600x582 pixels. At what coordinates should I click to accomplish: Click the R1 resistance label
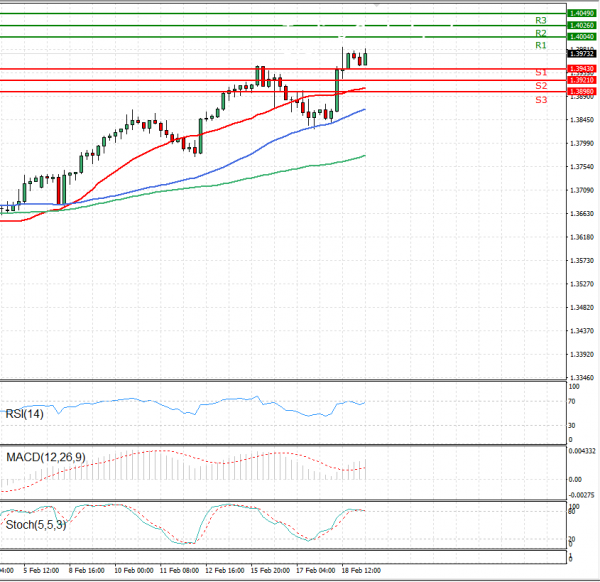[541, 45]
